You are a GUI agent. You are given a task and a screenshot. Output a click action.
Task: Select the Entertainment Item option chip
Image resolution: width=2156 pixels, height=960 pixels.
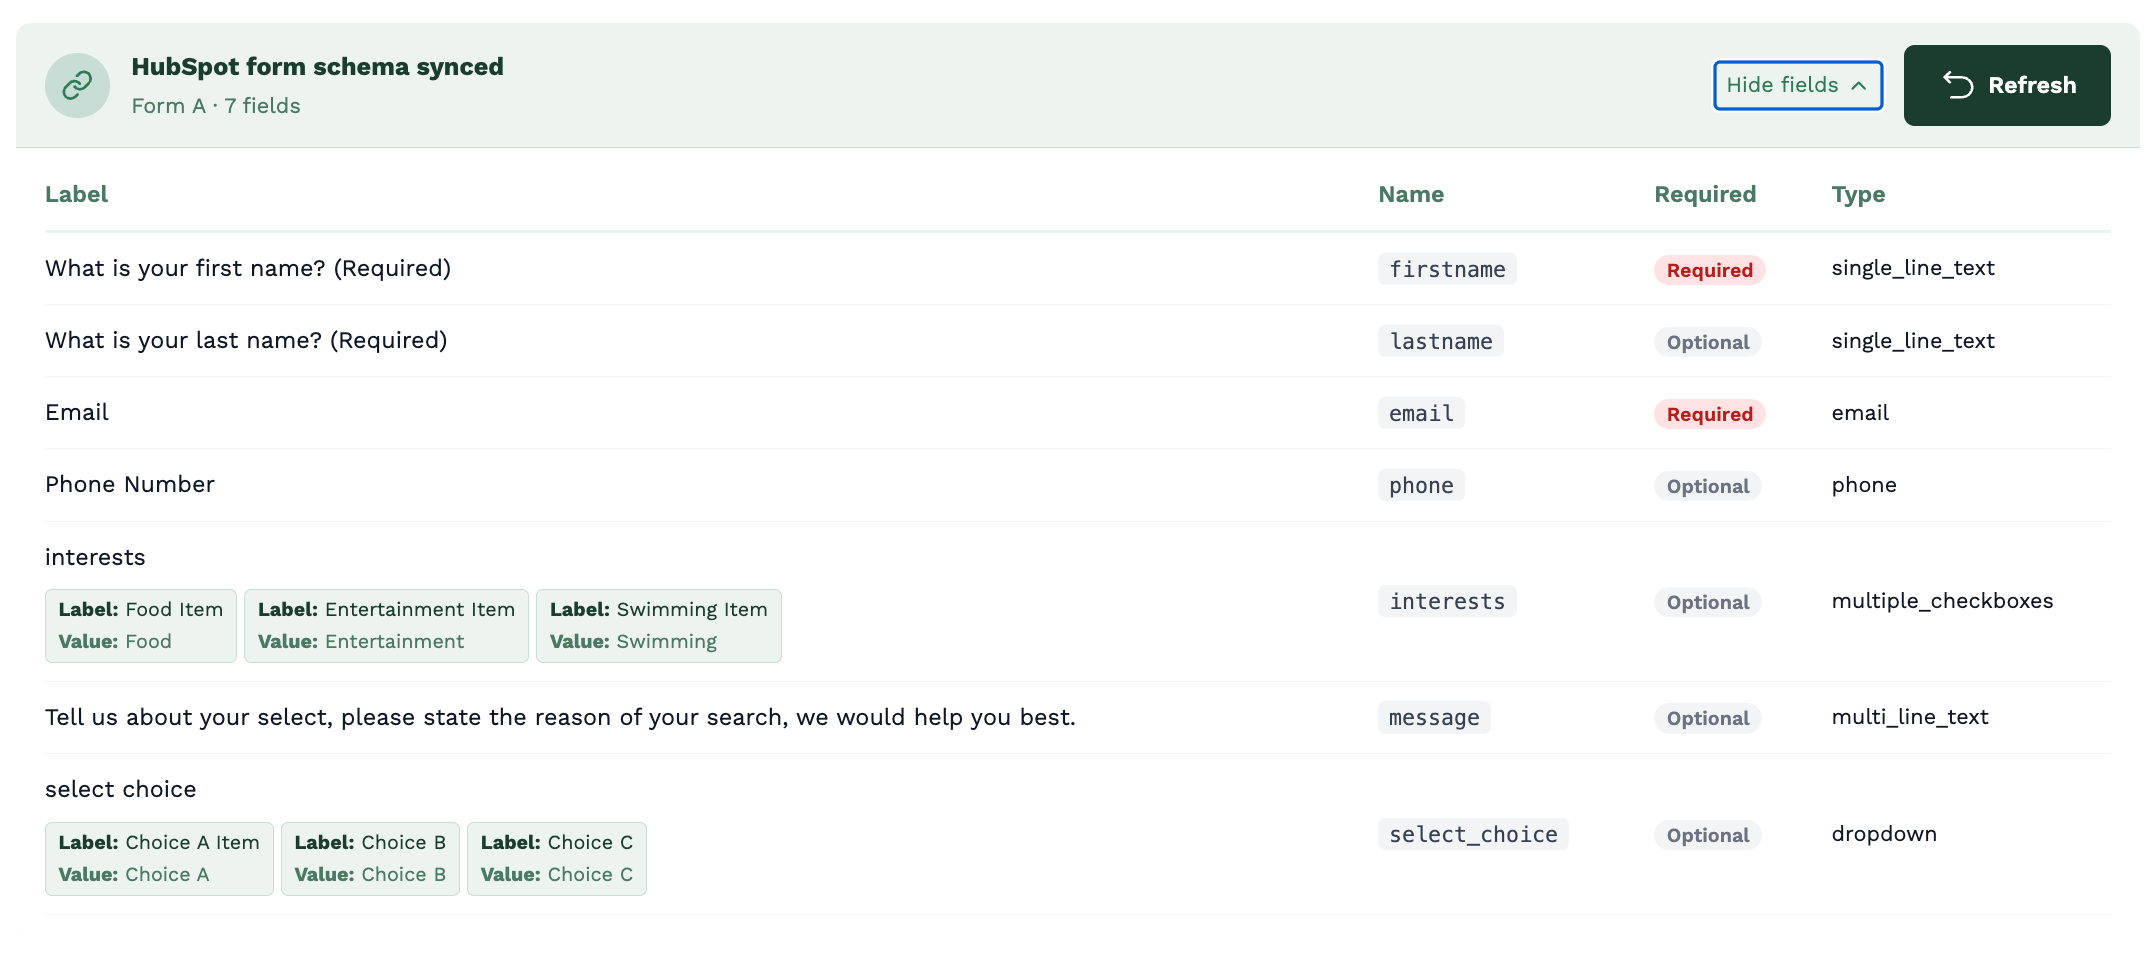tap(386, 625)
